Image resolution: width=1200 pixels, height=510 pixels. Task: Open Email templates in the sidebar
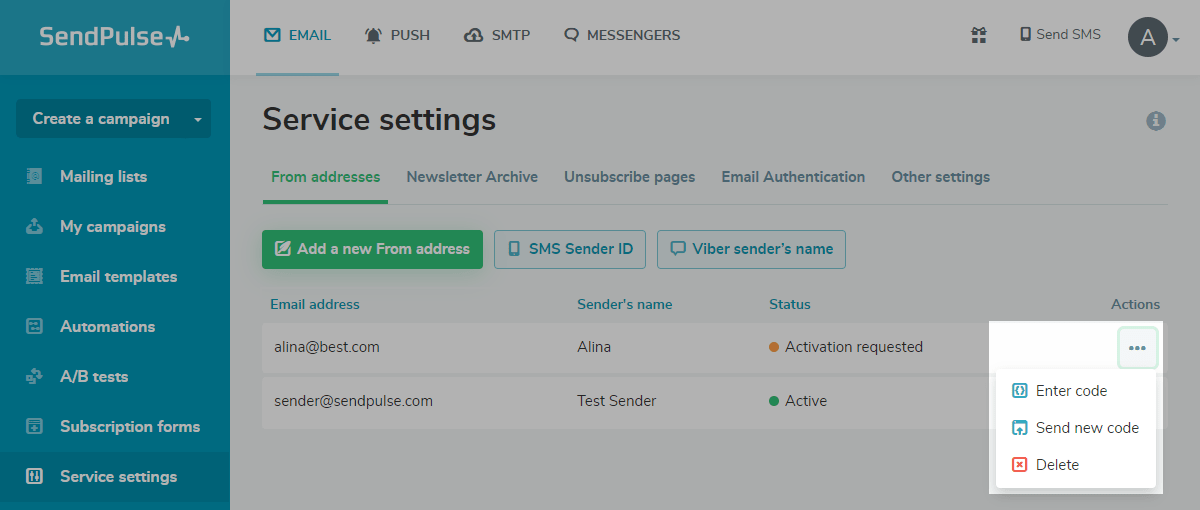118,277
